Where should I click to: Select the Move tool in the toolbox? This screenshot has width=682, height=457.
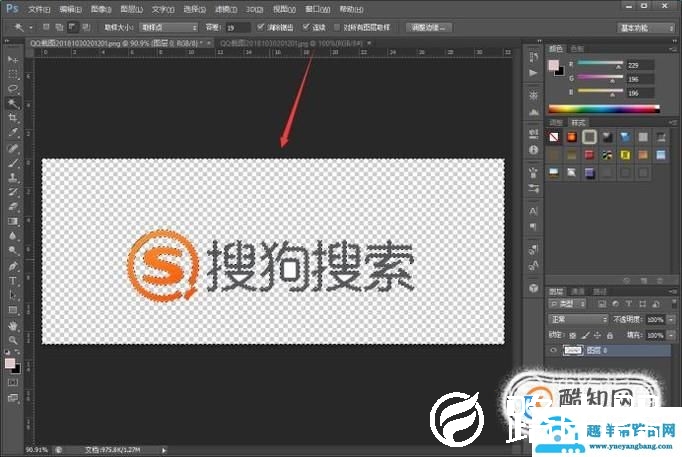[13, 59]
